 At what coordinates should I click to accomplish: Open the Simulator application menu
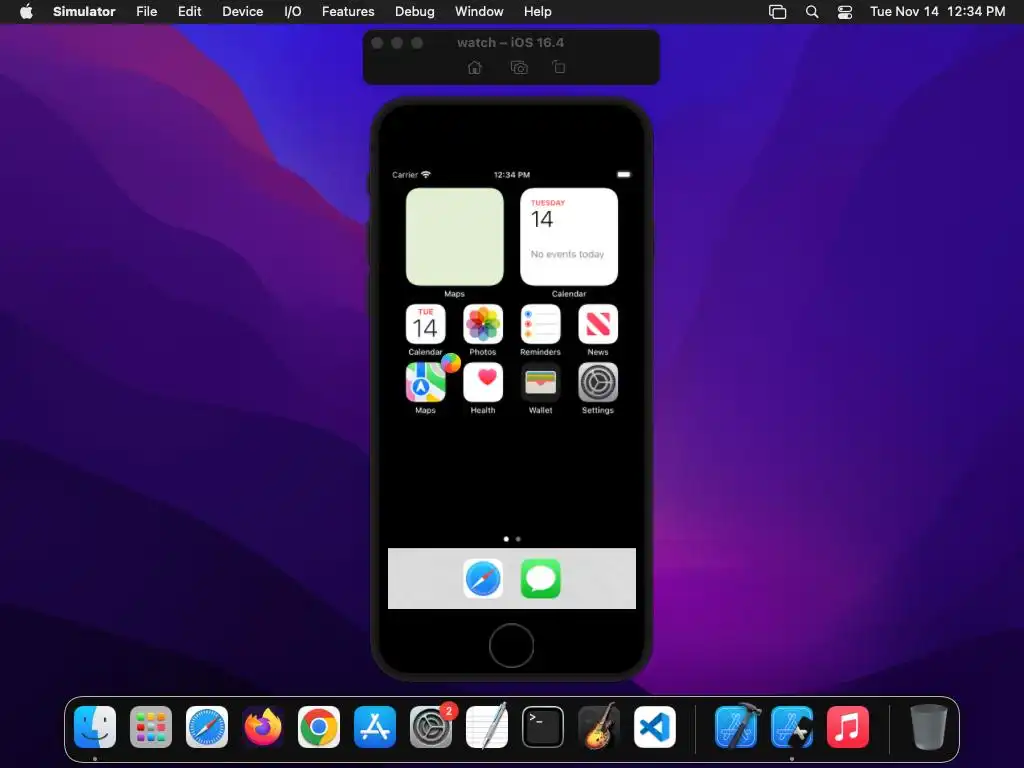point(84,12)
